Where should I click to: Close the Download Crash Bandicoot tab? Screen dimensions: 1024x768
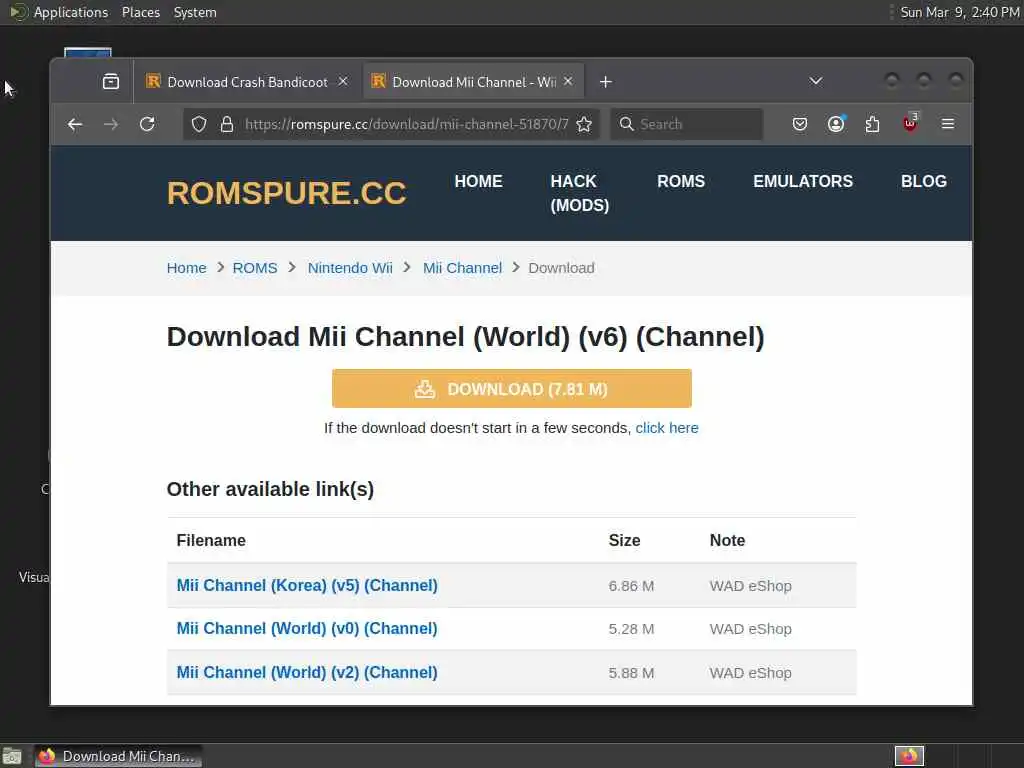pyautogui.click(x=343, y=82)
